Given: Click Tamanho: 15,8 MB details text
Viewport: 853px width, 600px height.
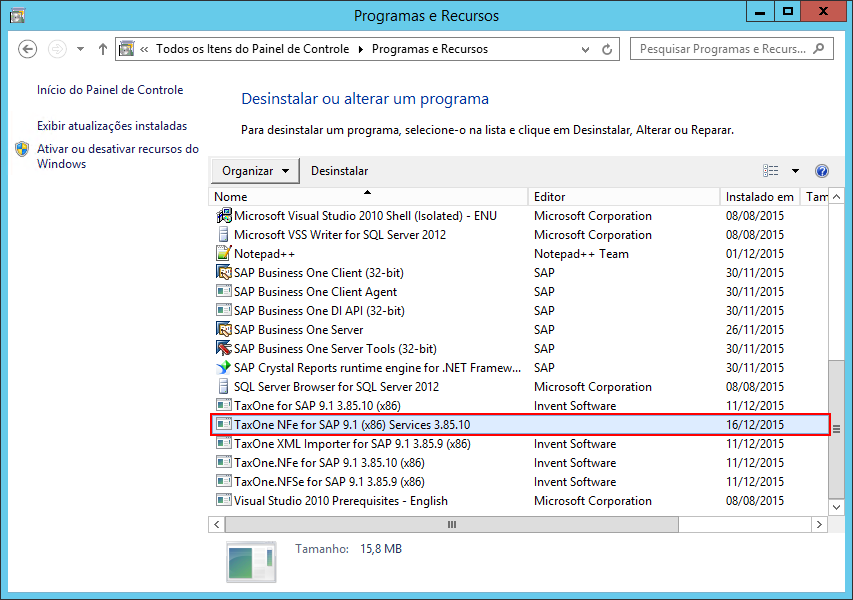Looking at the screenshot, I should point(348,549).
